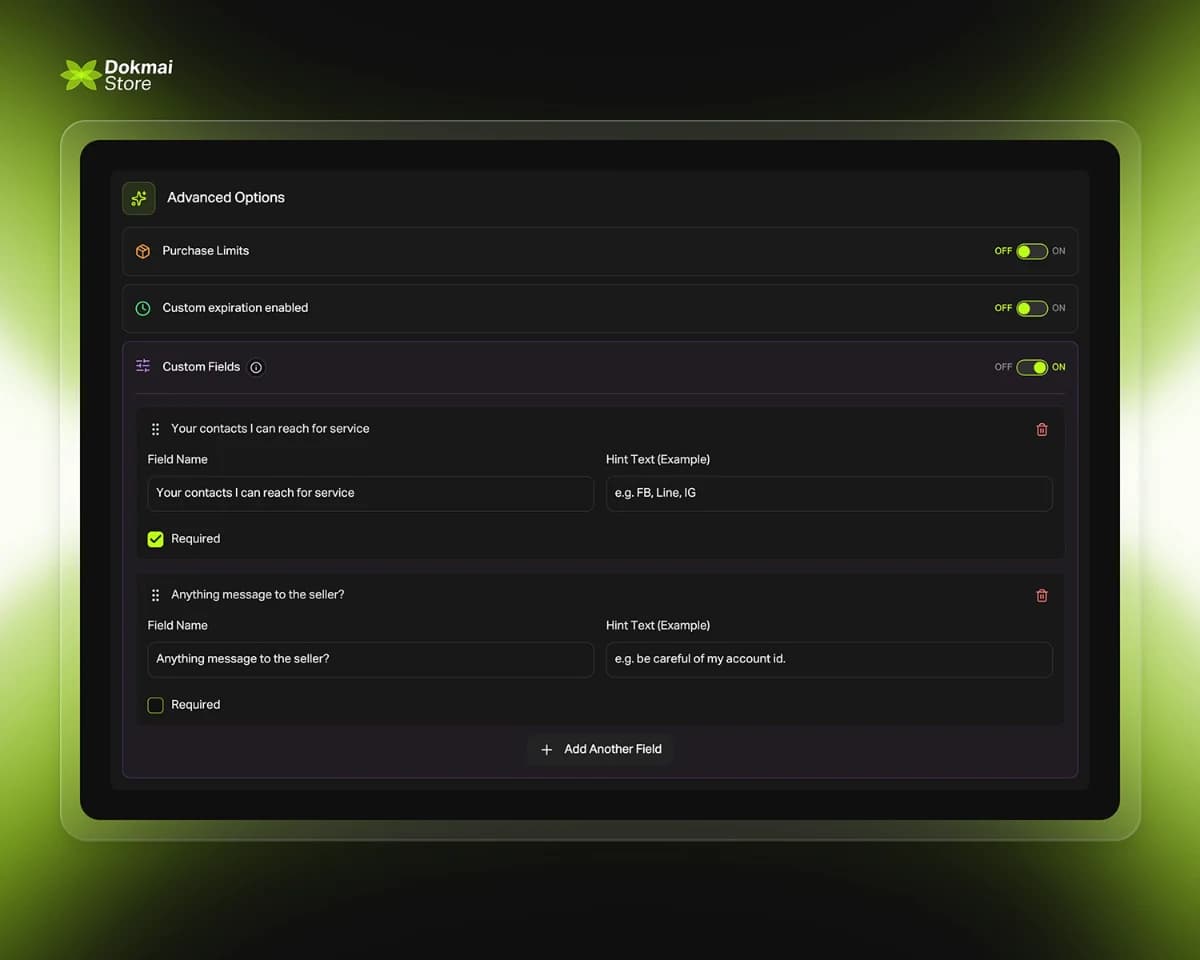This screenshot has width=1200, height=960.
Task: Click trash icon on the contacts field
Action: (x=1041, y=429)
